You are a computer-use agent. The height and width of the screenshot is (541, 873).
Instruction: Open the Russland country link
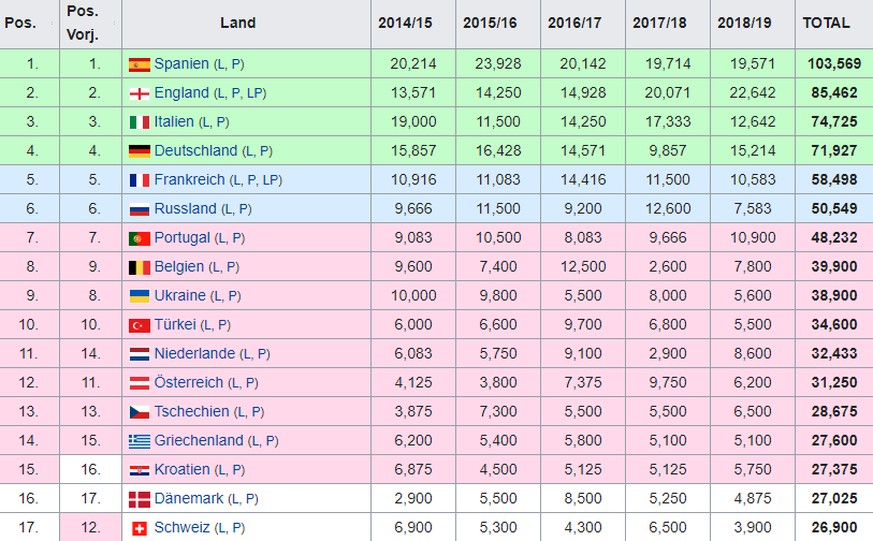tap(185, 209)
